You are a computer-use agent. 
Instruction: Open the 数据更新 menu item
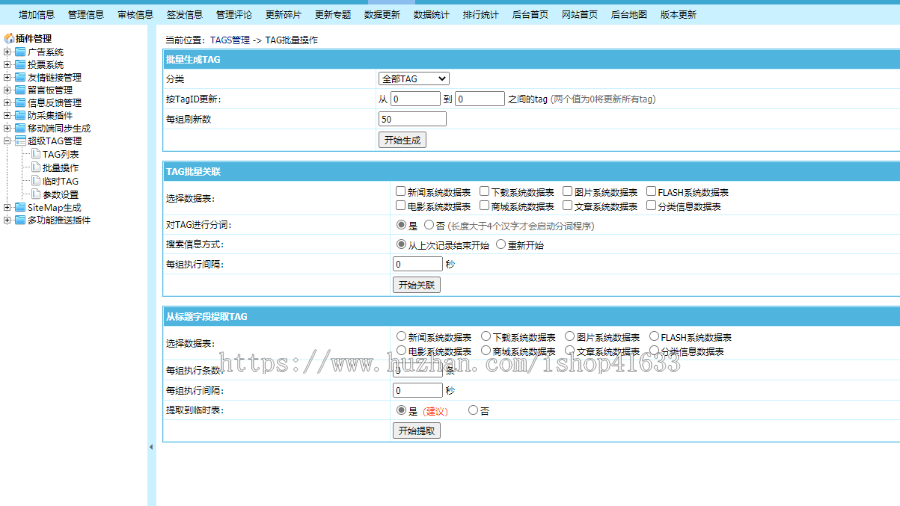382,15
